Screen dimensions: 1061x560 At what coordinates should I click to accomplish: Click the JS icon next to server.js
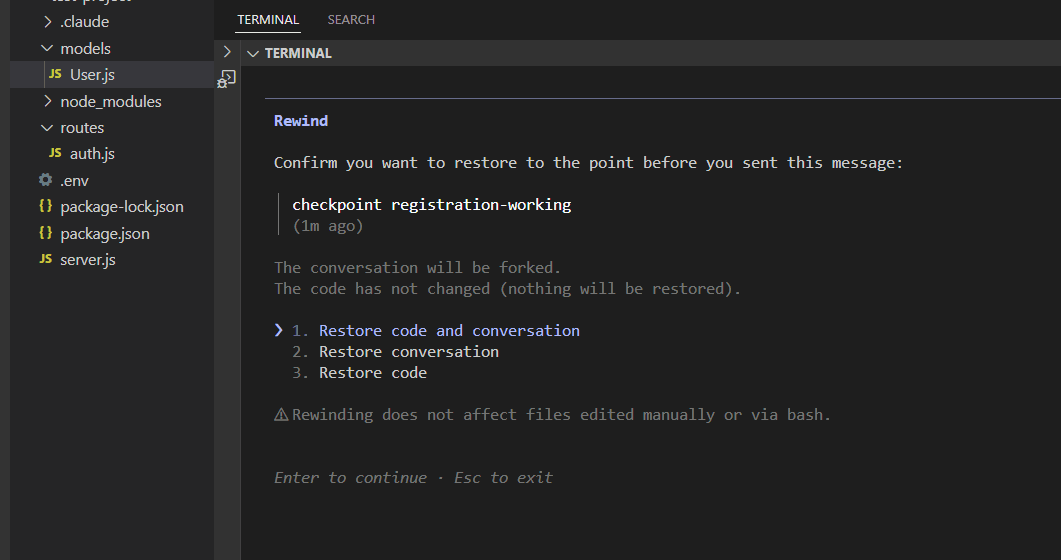tap(45, 258)
